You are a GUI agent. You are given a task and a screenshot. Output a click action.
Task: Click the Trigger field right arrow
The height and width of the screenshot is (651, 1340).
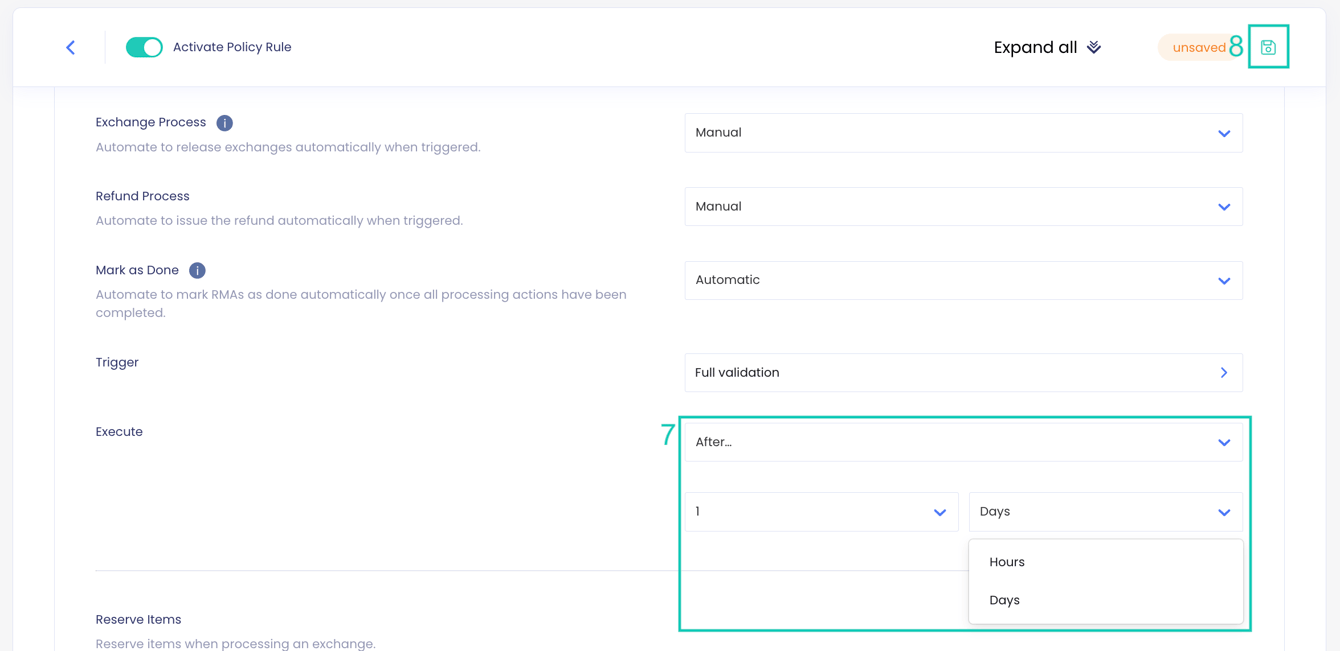tap(1224, 372)
